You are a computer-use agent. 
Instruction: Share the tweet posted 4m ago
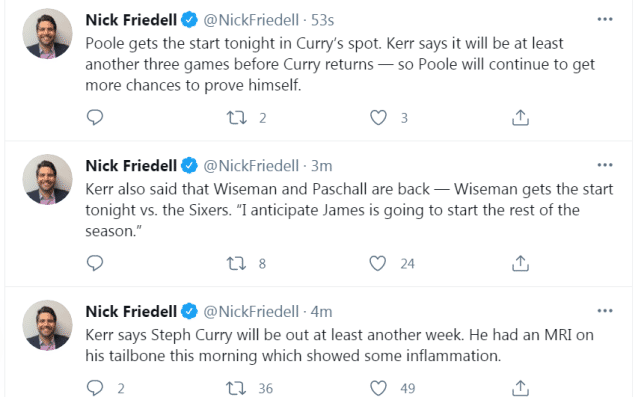pyautogui.click(x=520, y=388)
